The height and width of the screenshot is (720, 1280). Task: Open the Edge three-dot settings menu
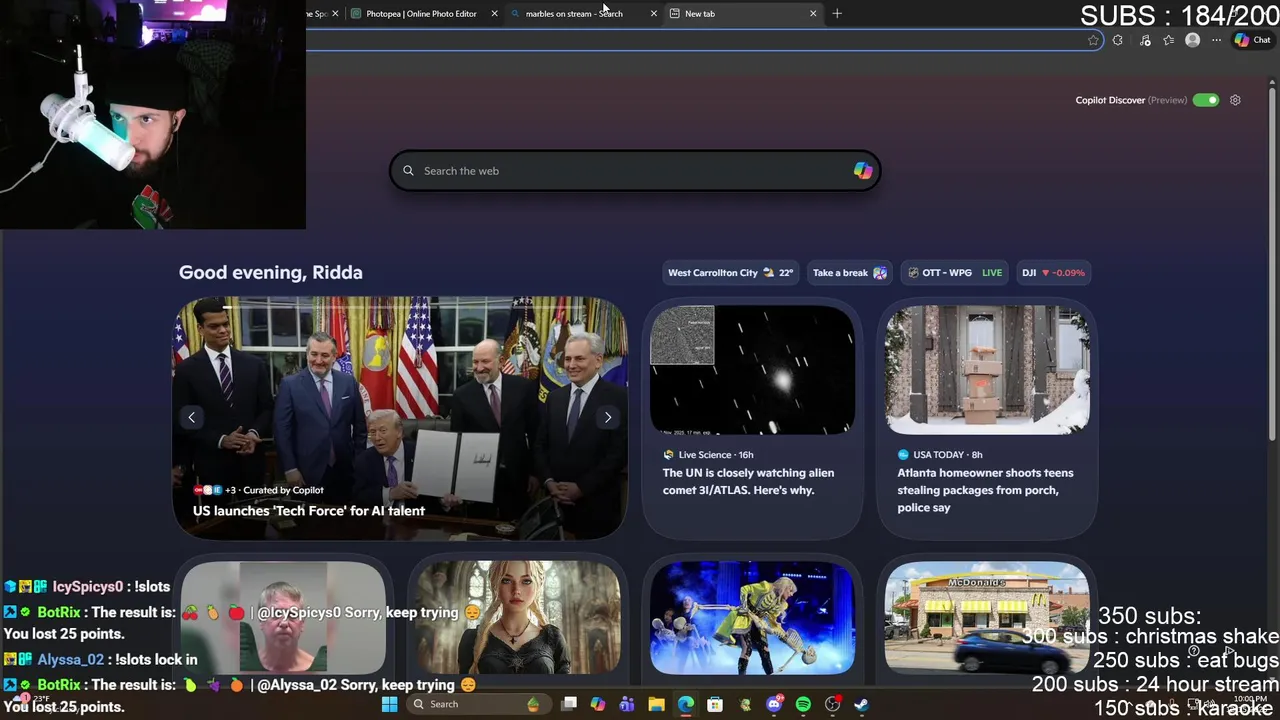click(1216, 40)
